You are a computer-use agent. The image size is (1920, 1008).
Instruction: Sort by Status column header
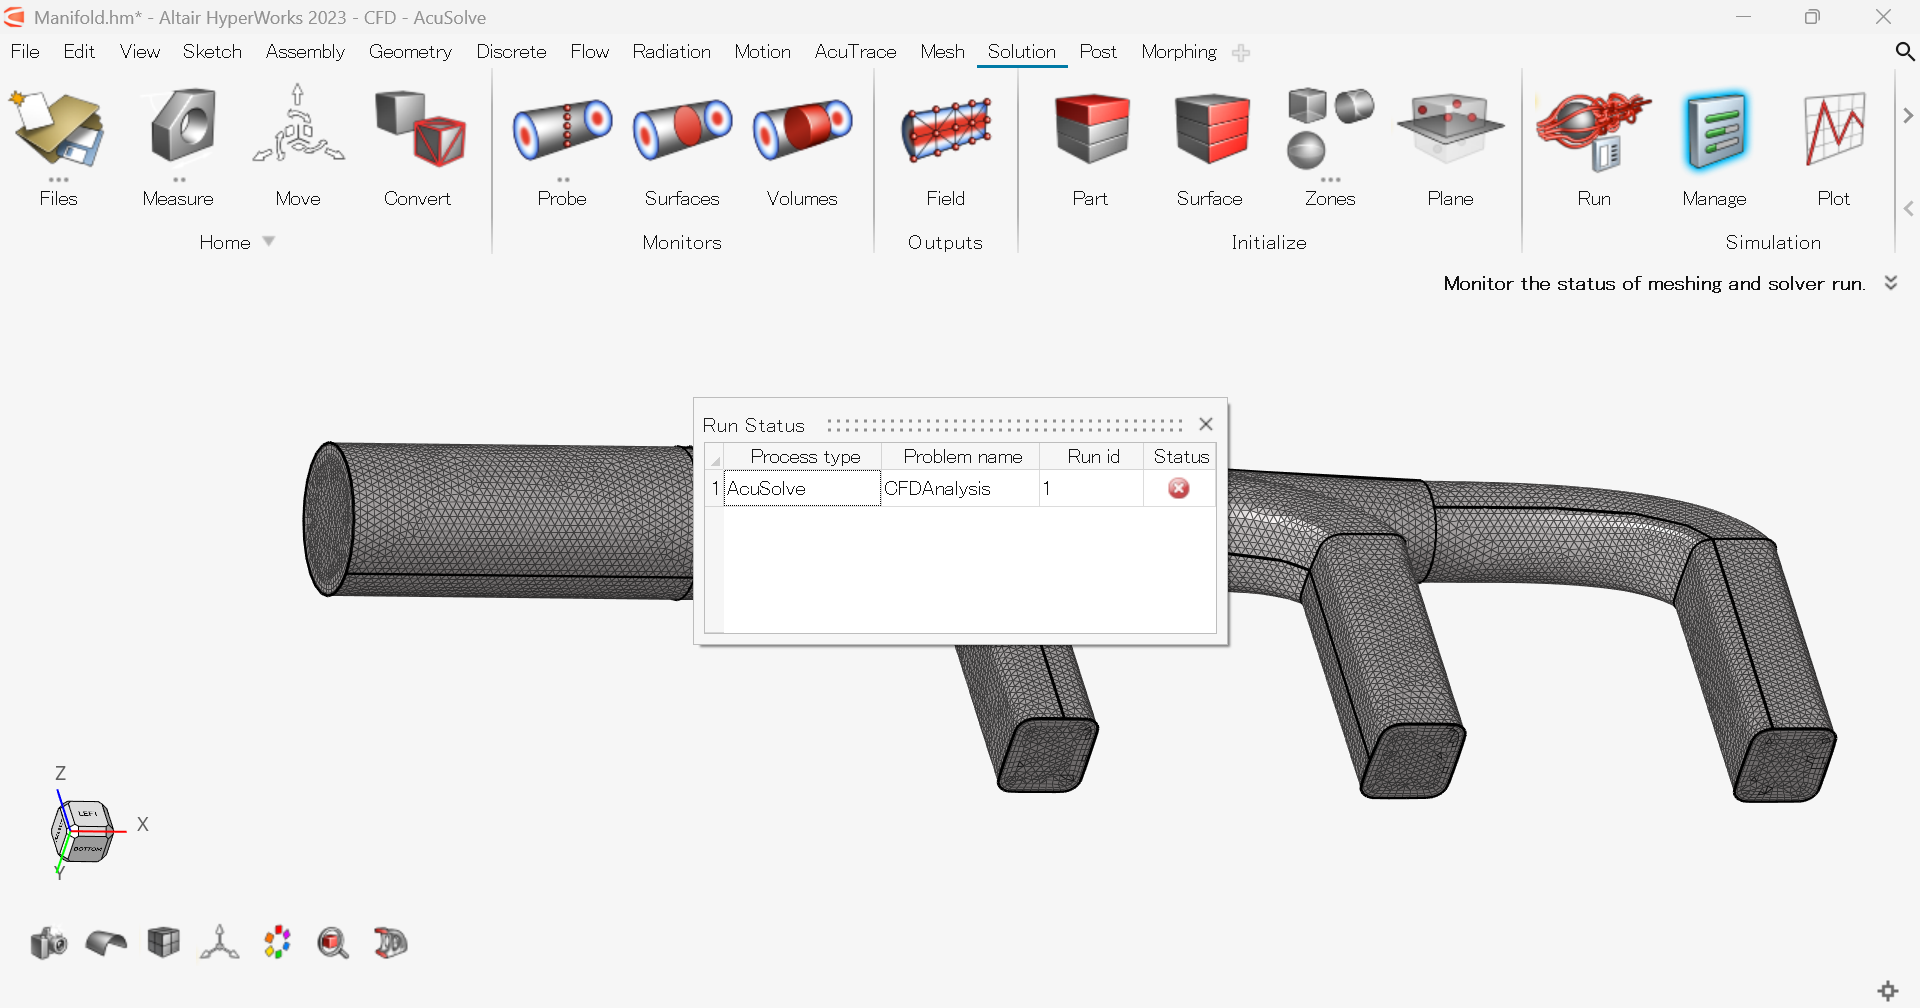coord(1180,456)
